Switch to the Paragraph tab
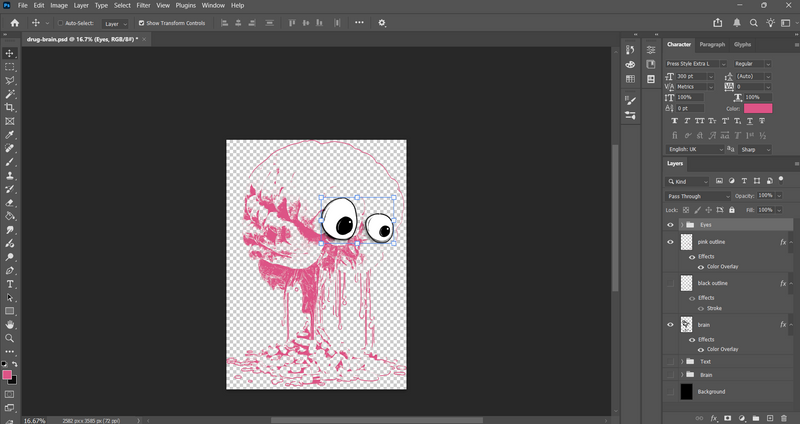Image resolution: width=800 pixels, height=424 pixels. point(712,44)
